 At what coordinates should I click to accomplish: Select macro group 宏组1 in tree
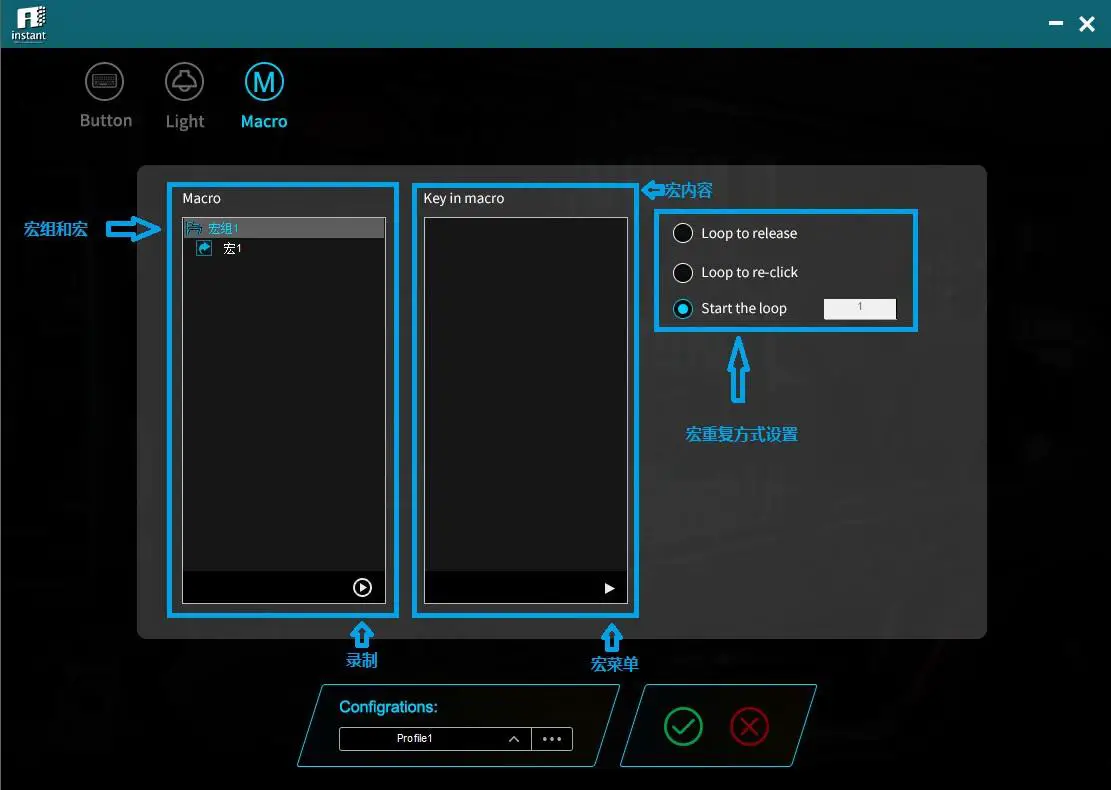[283, 228]
